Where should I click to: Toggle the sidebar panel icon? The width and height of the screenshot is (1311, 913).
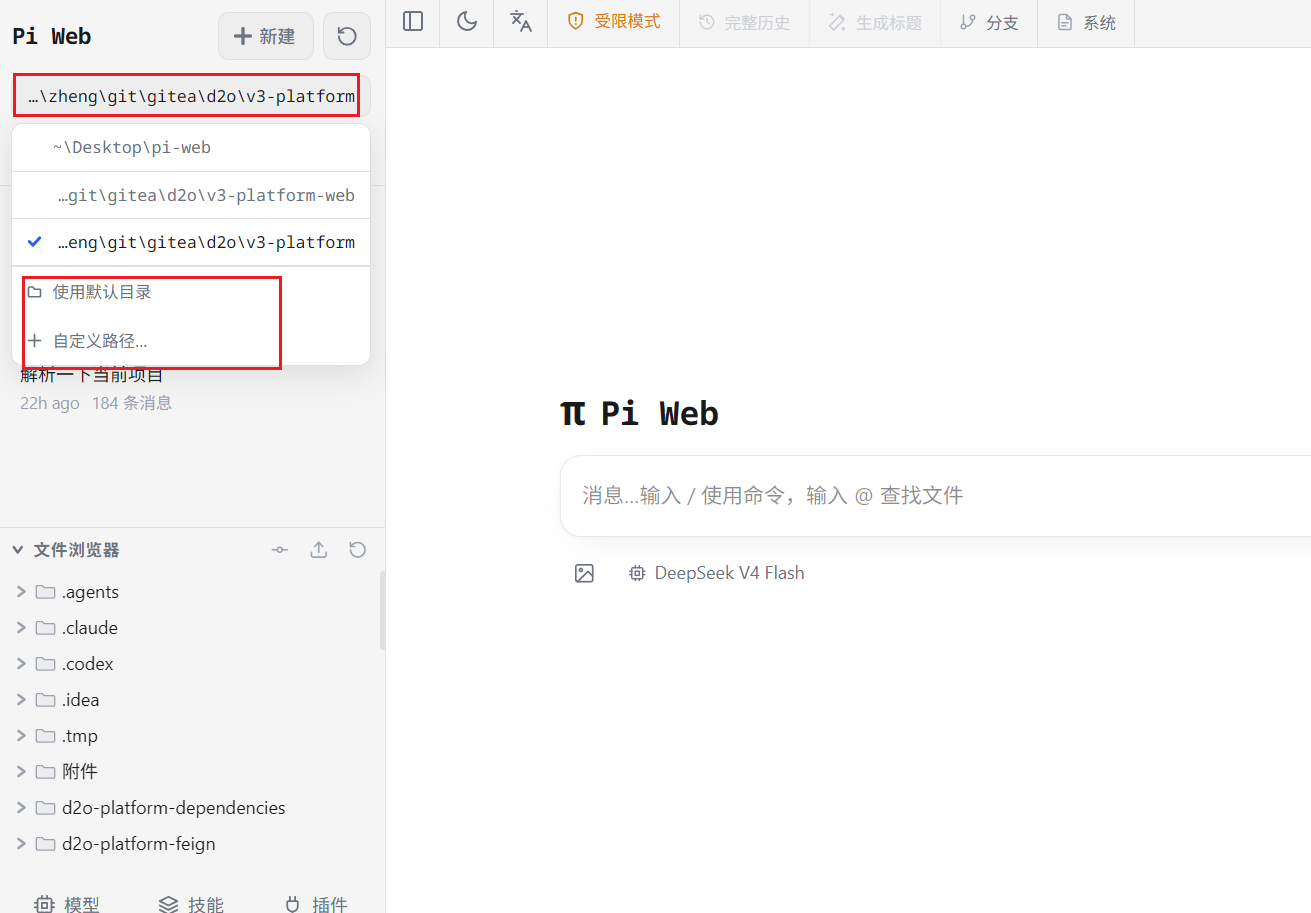pyautogui.click(x=413, y=22)
